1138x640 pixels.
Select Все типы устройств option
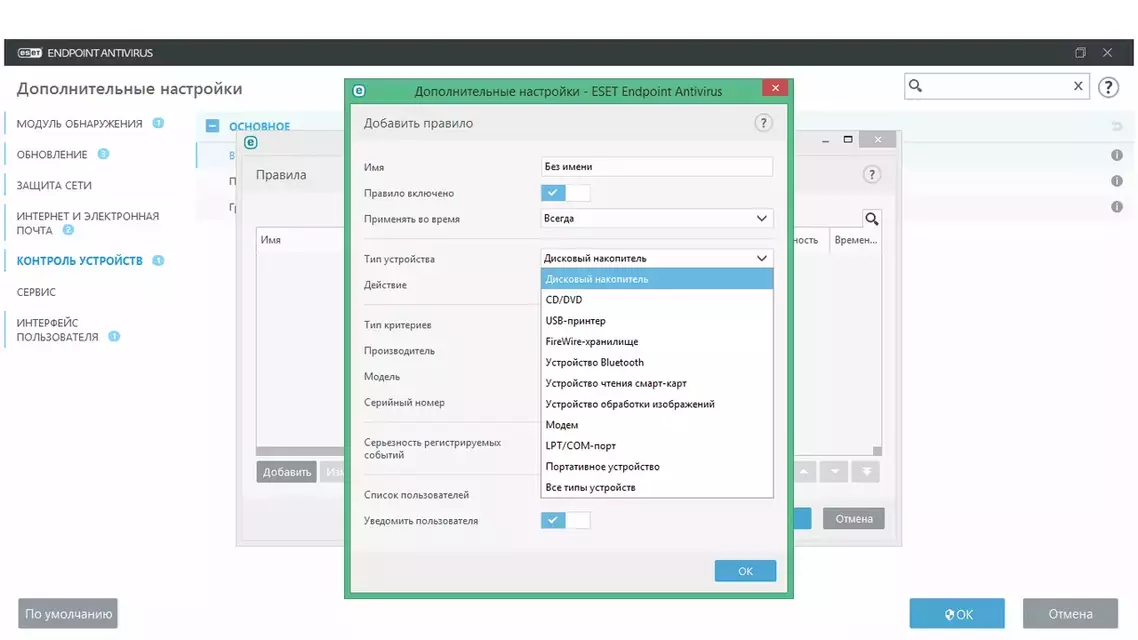click(657, 488)
